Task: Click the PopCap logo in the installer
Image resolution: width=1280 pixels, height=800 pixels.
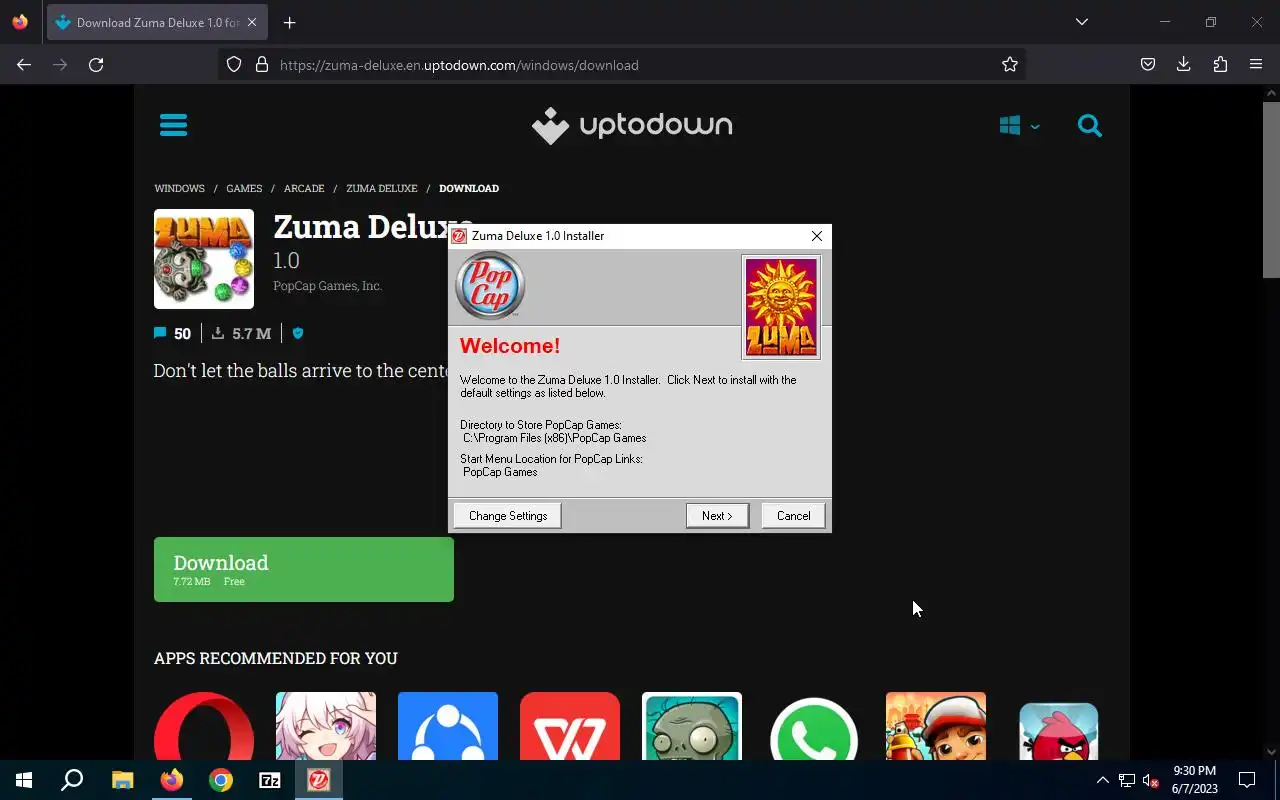Action: (490, 286)
